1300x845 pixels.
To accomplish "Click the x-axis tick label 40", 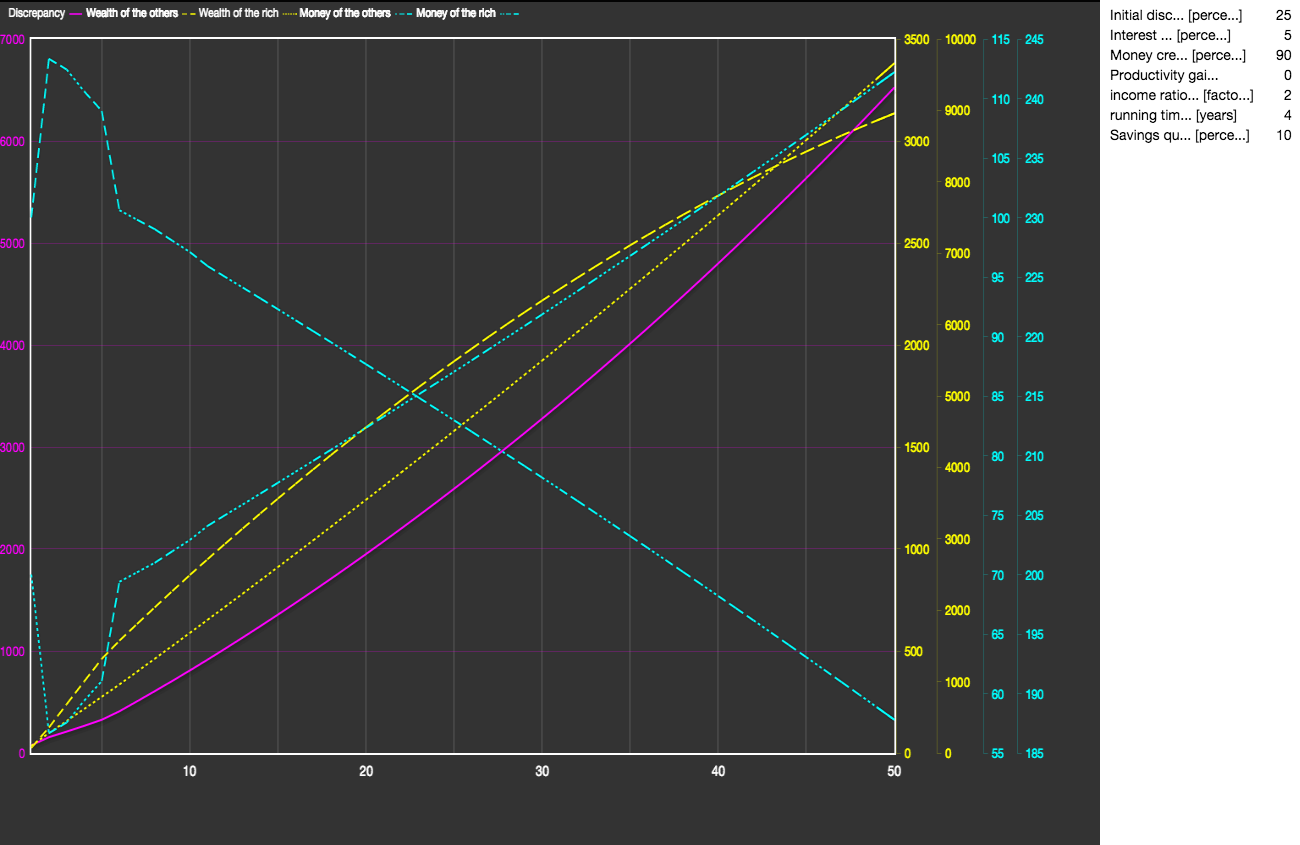I will [718, 771].
